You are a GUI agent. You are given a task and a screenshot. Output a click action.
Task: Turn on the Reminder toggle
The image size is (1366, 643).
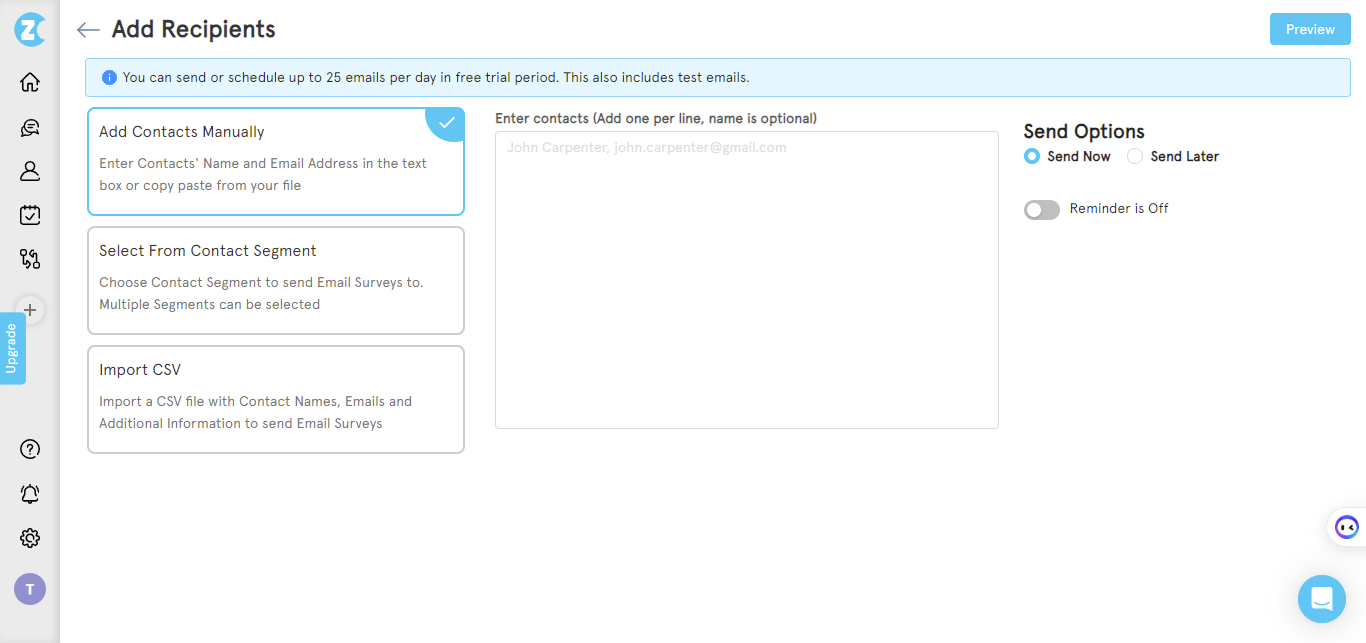[1041, 209]
